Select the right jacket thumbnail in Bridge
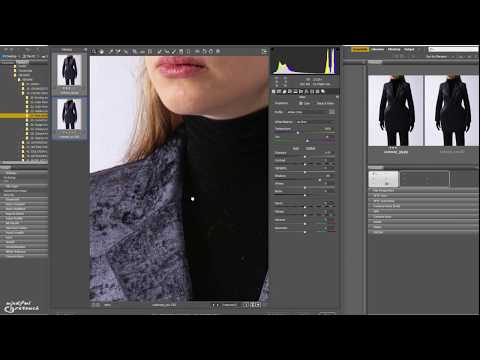 coord(452,111)
